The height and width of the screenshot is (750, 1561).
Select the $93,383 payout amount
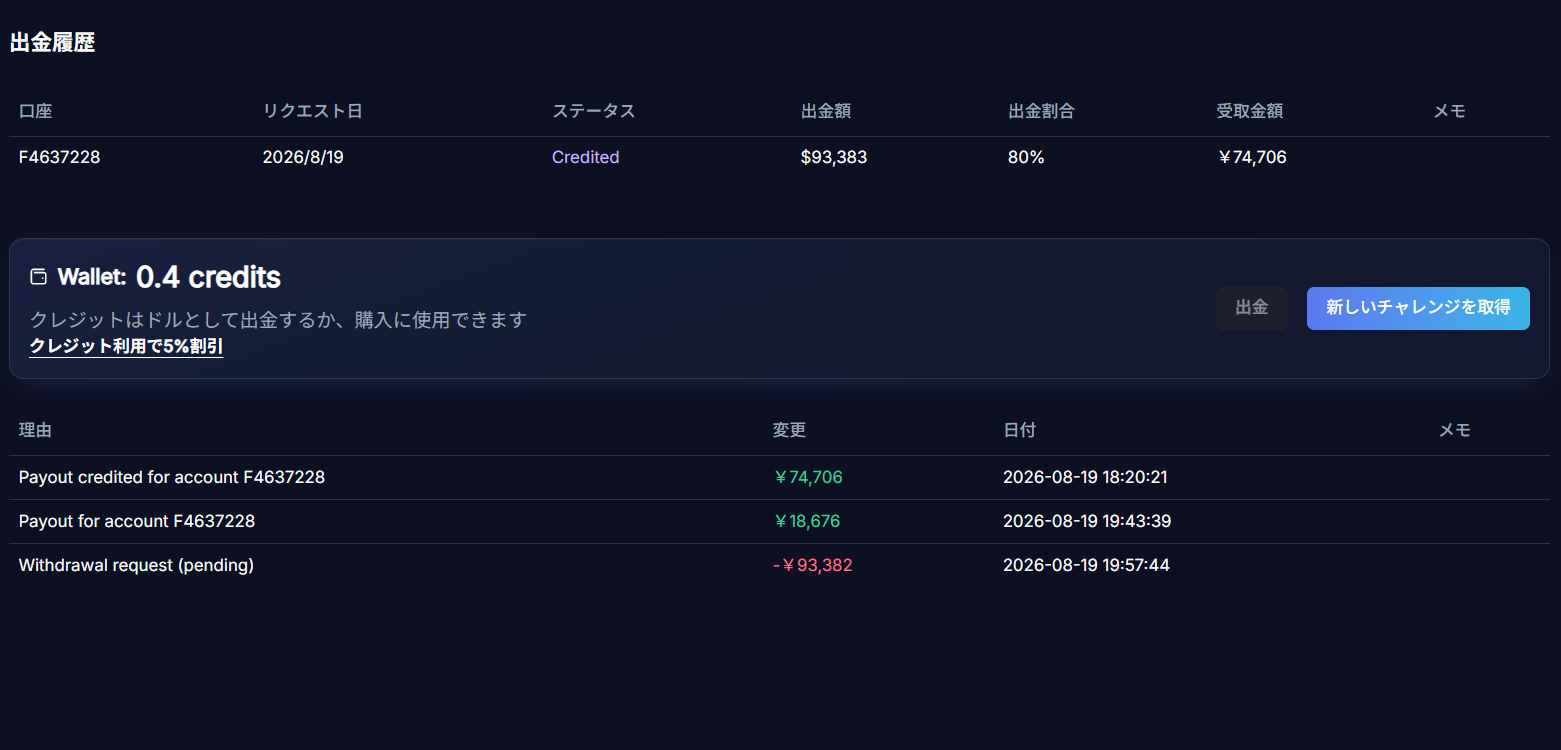pyautogui.click(x=834, y=157)
